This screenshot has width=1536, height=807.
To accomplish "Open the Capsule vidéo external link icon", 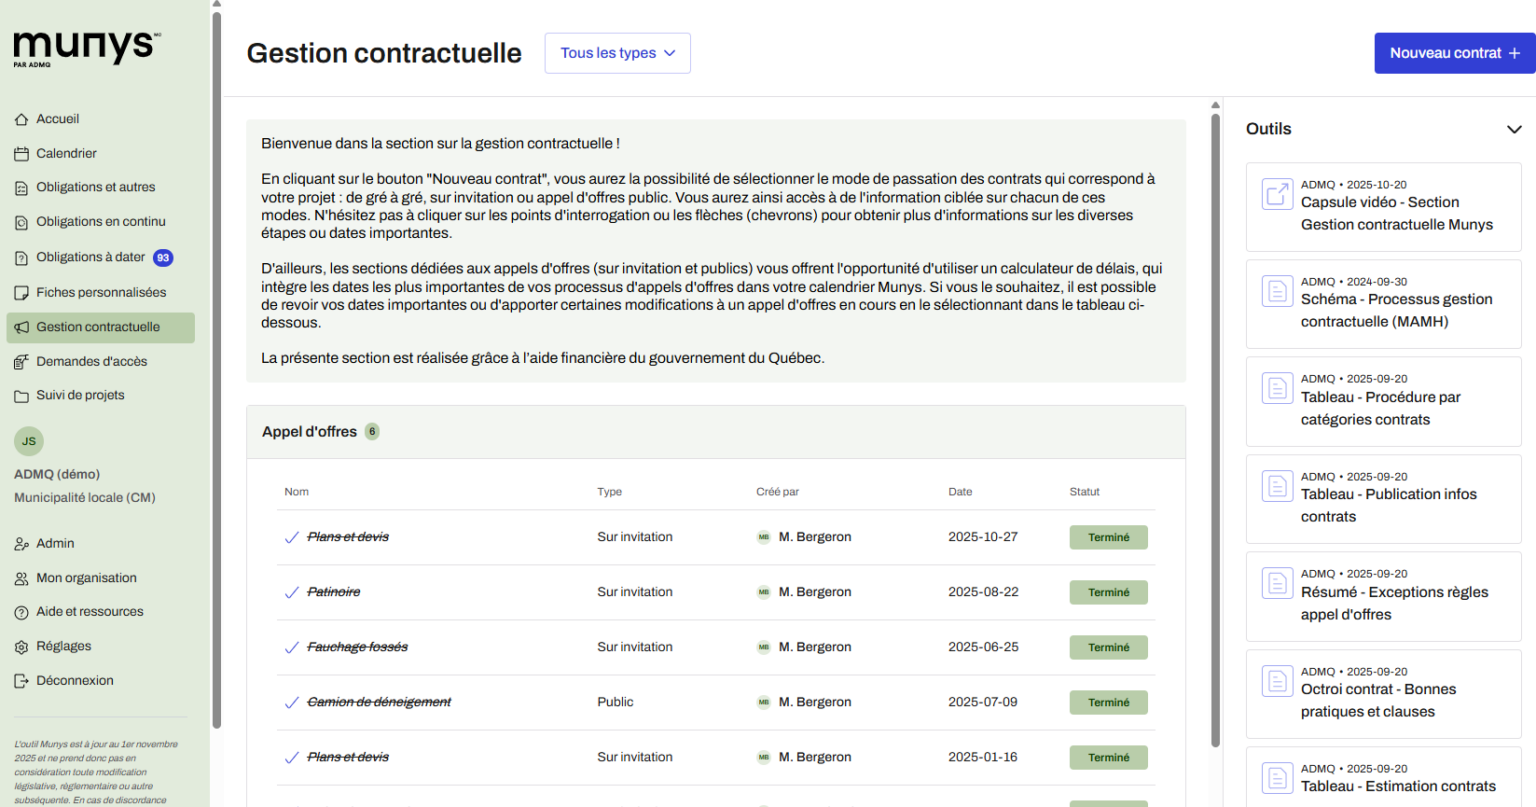I will (x=1277, y=194).
